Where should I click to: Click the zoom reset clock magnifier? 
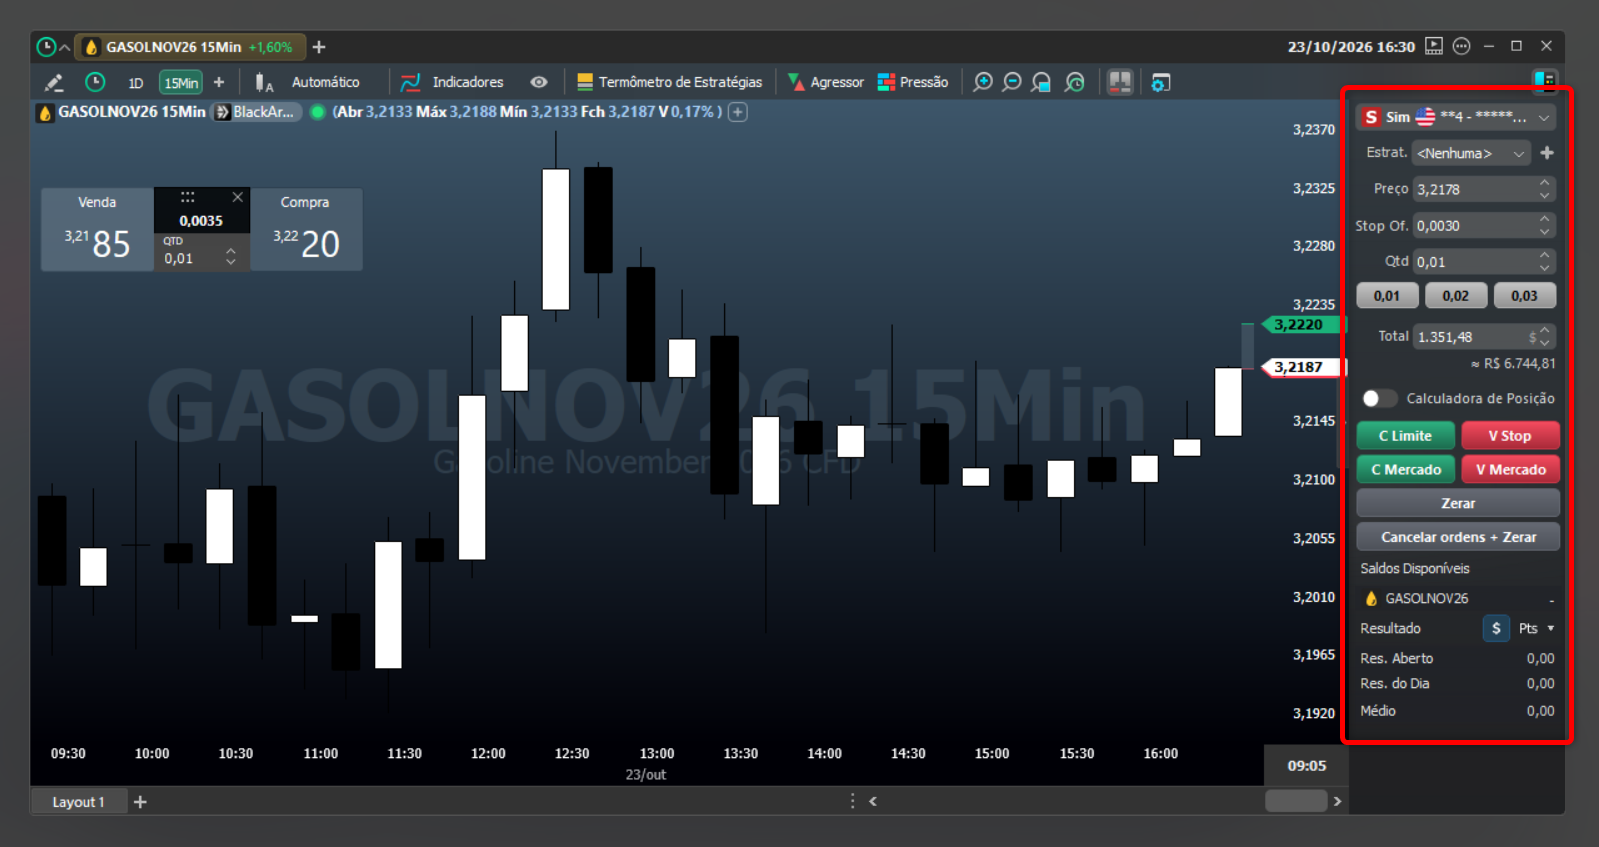click(x=1075, y=83)
